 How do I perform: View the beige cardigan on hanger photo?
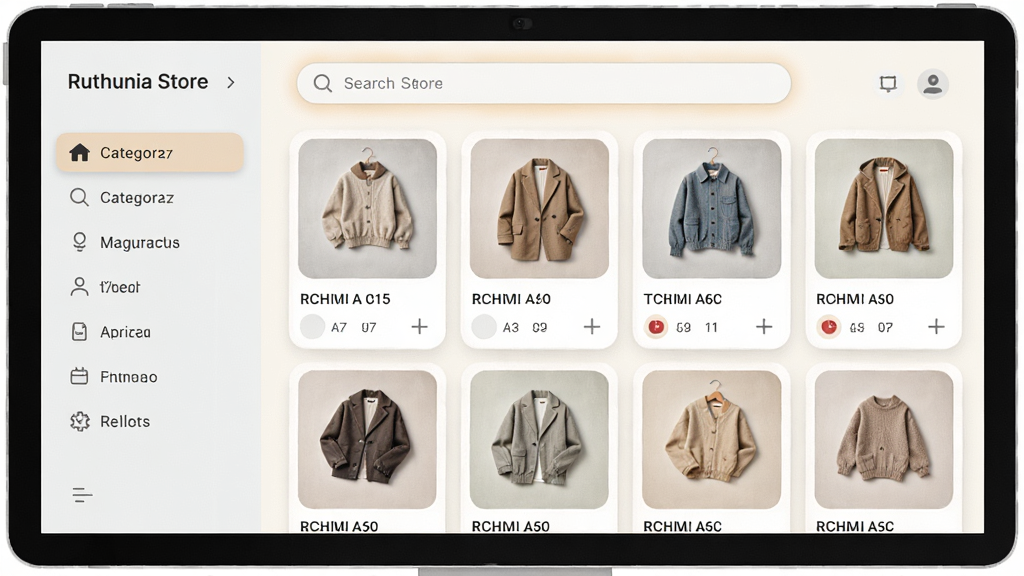pyautogui.click(x=712, y=440)
